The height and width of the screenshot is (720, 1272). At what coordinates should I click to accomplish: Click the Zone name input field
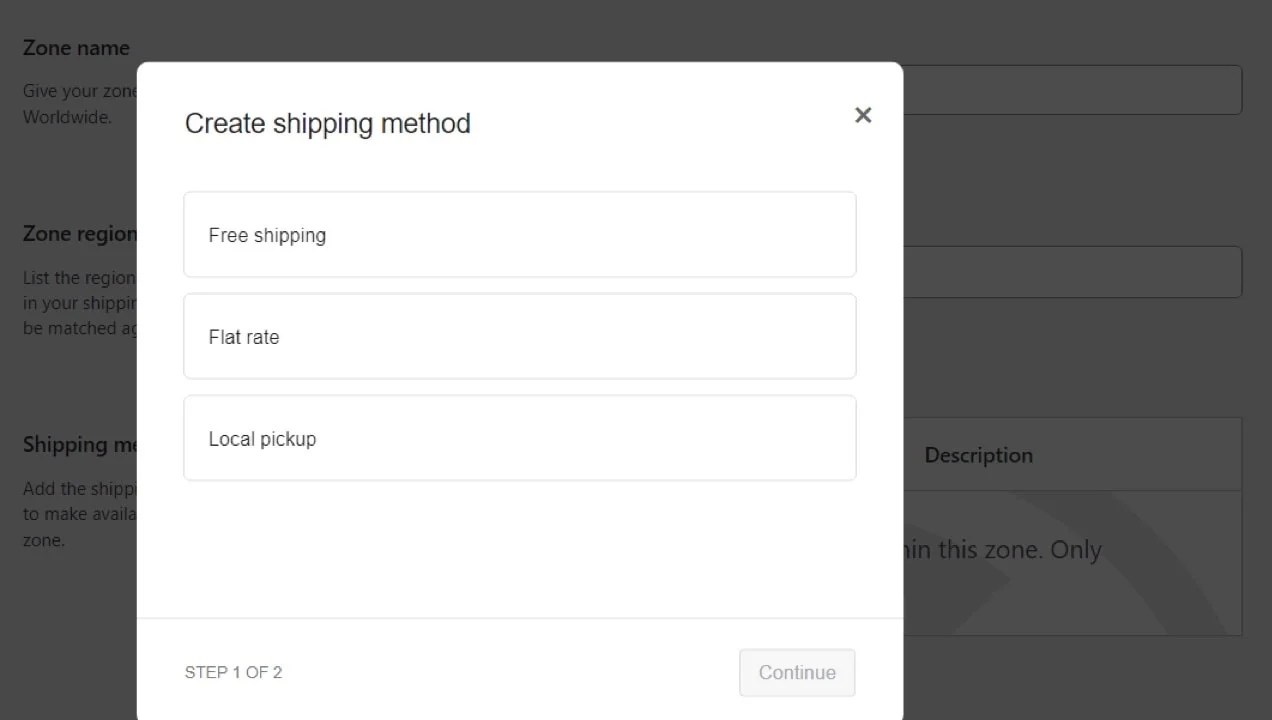tap(1071, 90)
